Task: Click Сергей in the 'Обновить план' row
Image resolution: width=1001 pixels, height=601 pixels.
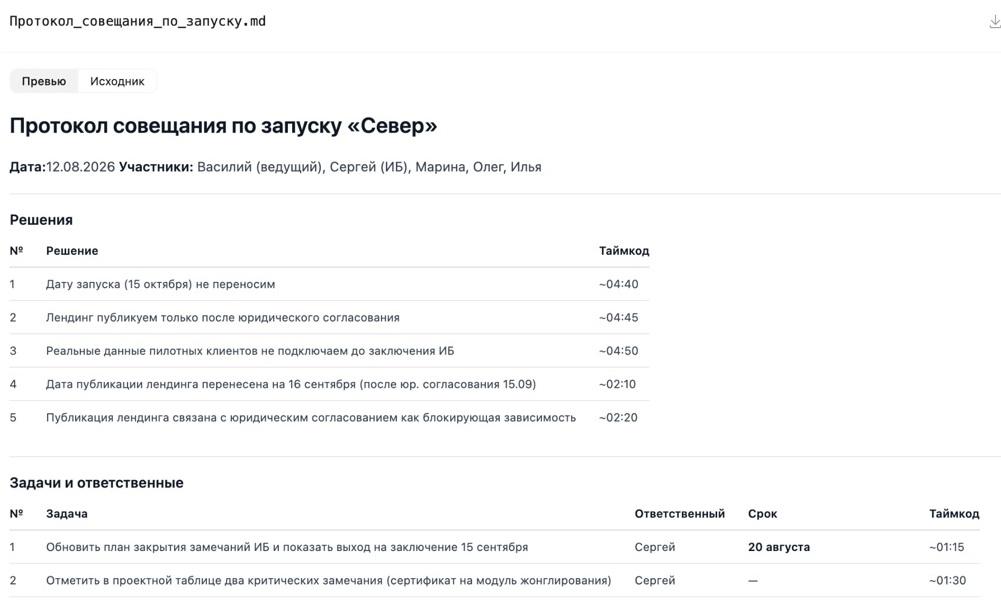Action: [x=654, y=547]
